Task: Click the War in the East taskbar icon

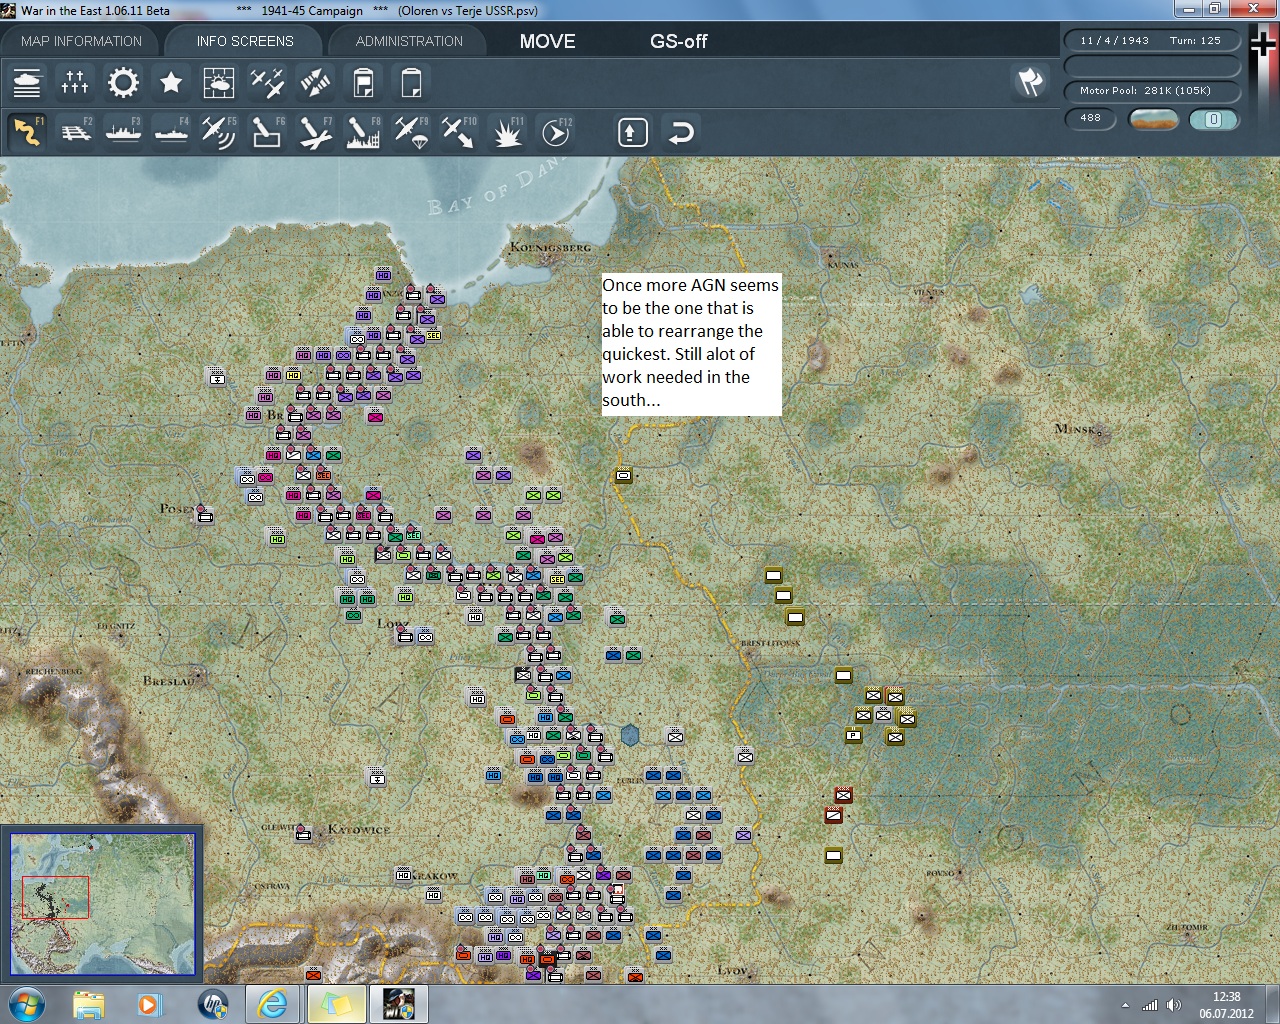Action: pyautogui.click(x=398, y=1004)
